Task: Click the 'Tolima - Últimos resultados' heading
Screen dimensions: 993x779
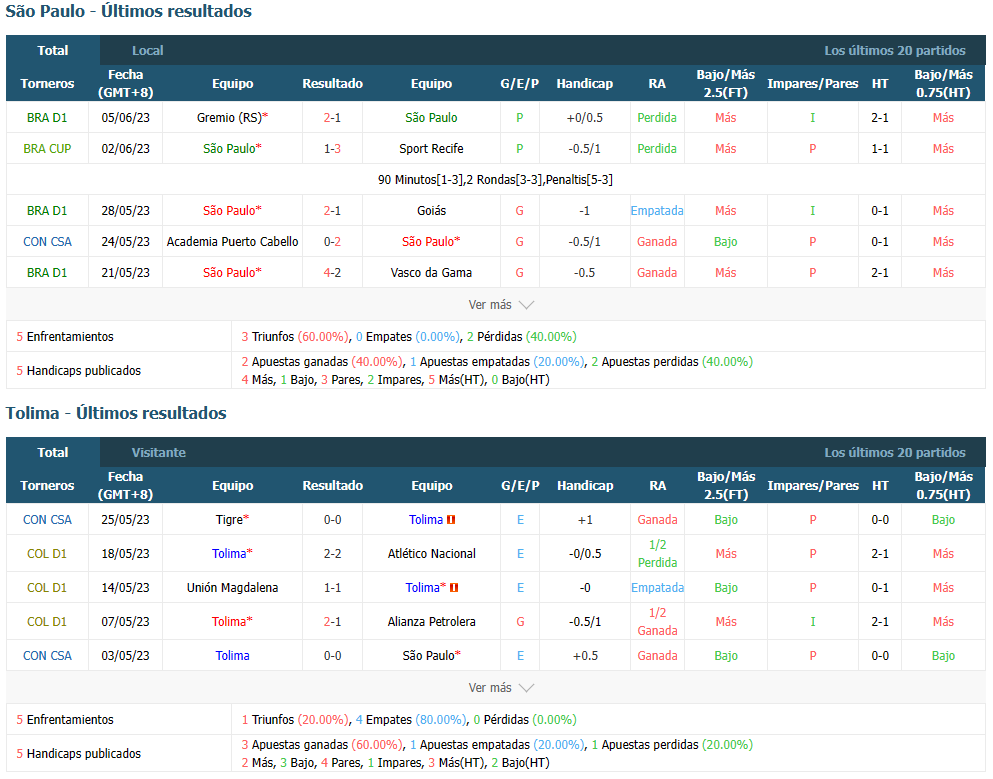Action: point(116,414)
